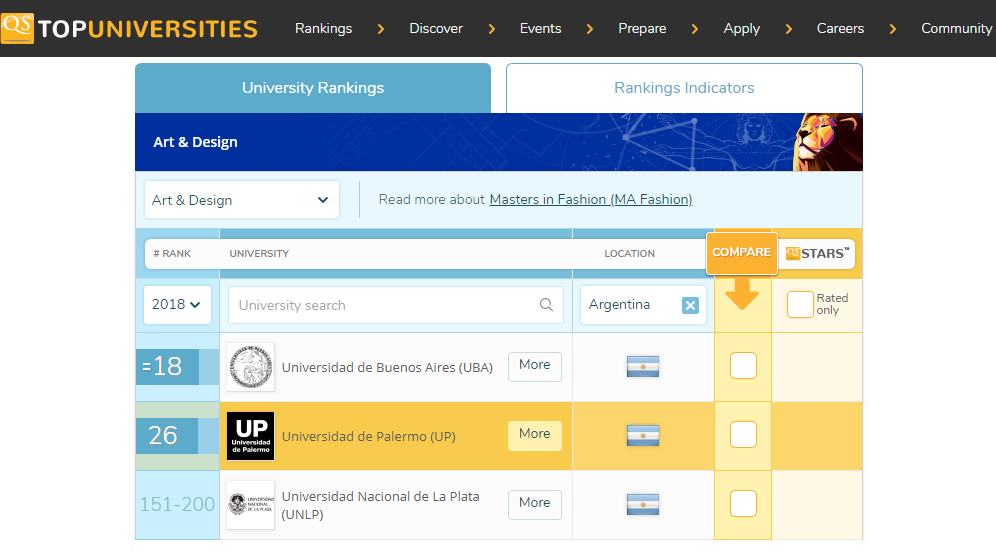Click the chevron after Events
The image size is (996, 551).
(589, 29)
